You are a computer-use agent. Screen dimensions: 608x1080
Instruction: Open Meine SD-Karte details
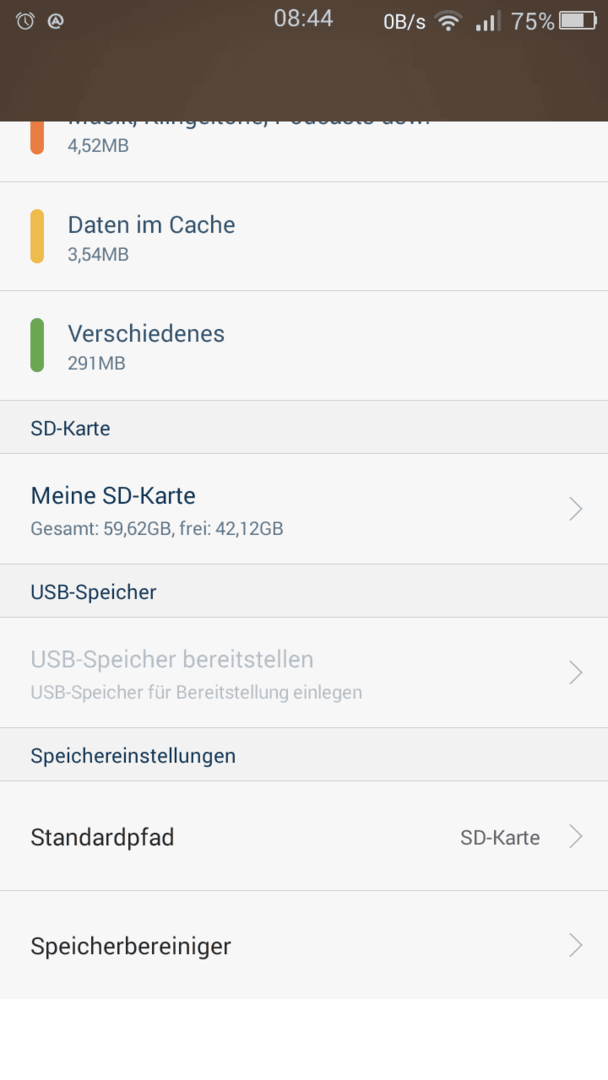pos(304,509)
